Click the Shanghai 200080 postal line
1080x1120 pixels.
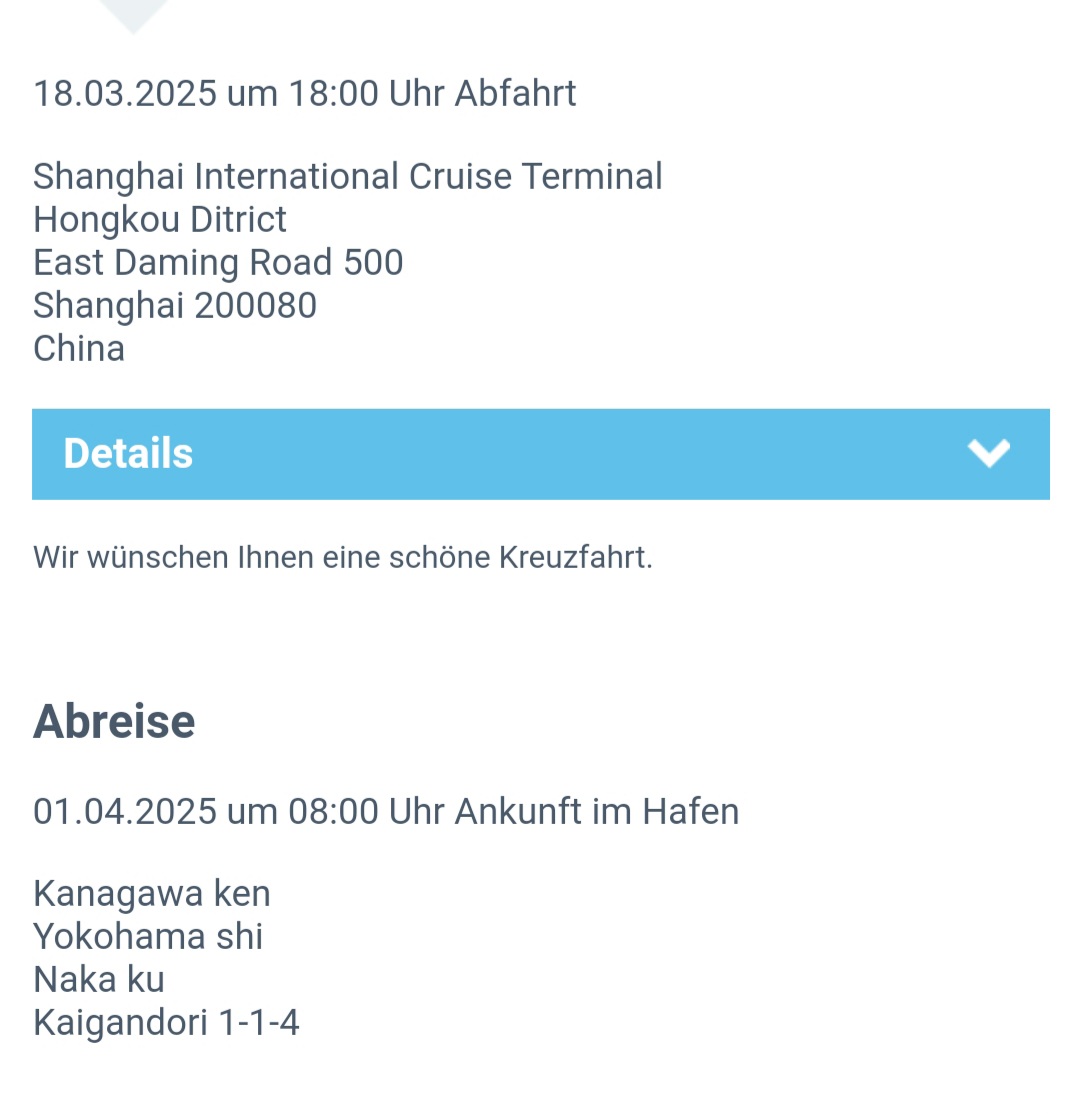pyautogui.click(x=175, y=306)
